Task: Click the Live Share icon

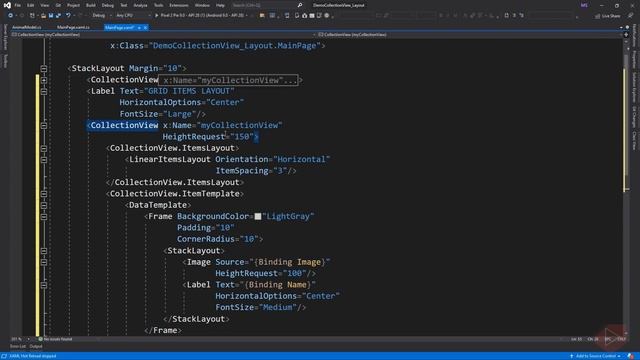Action: coord(598,16)
